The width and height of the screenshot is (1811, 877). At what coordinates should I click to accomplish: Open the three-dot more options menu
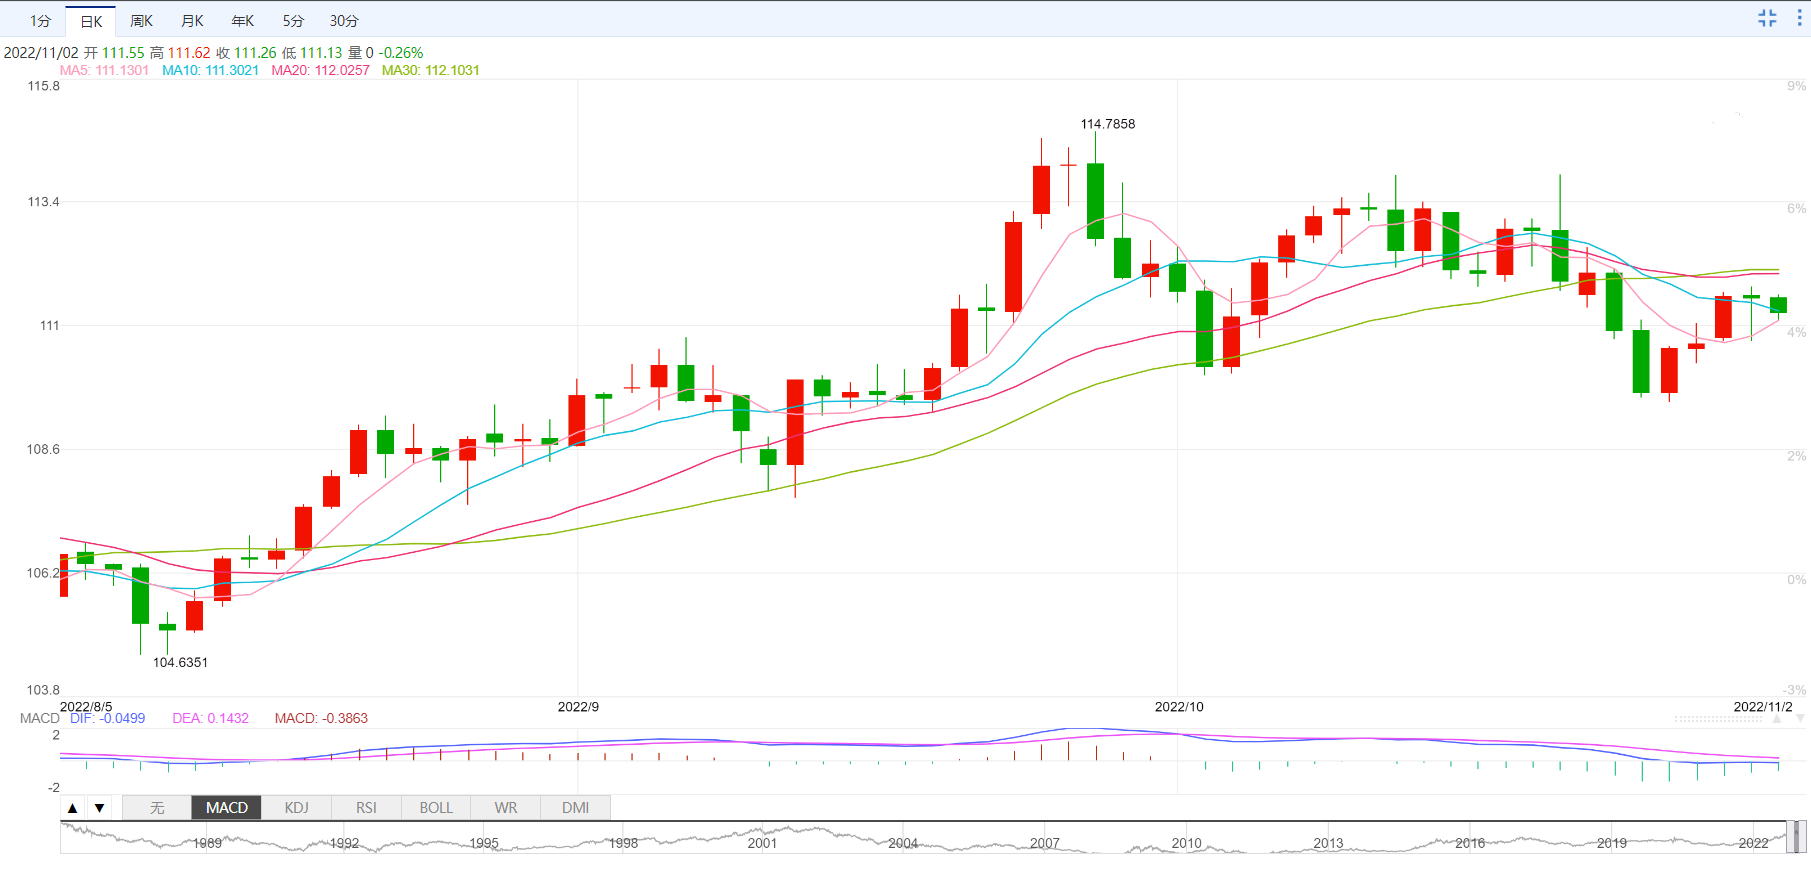[1801, 18]
